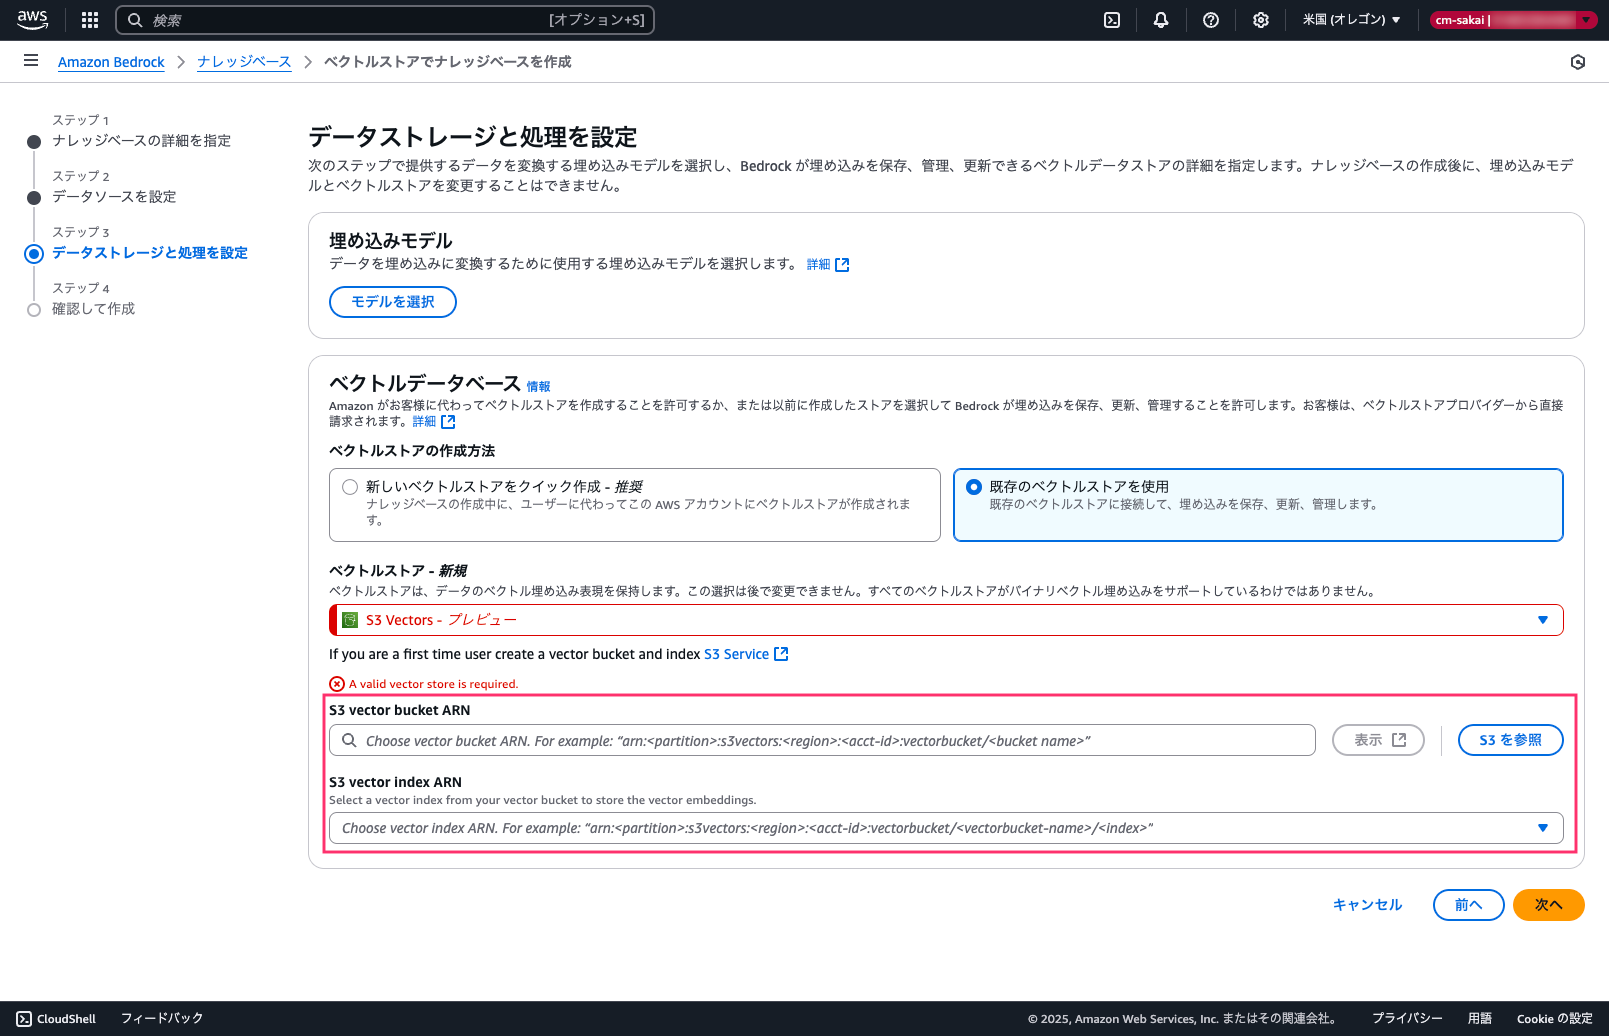Screen dimensions: 1609x1036
Task: Click the S3 Vectors green bucket icon
Action: click(350, 620)
